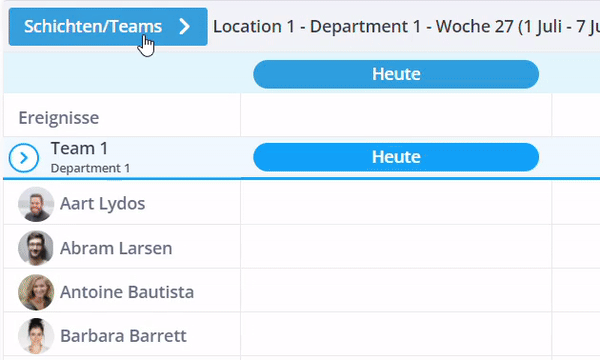Select the Team 1 group title
Viewport: 600px width, 360px height.
tap(80, 148)
